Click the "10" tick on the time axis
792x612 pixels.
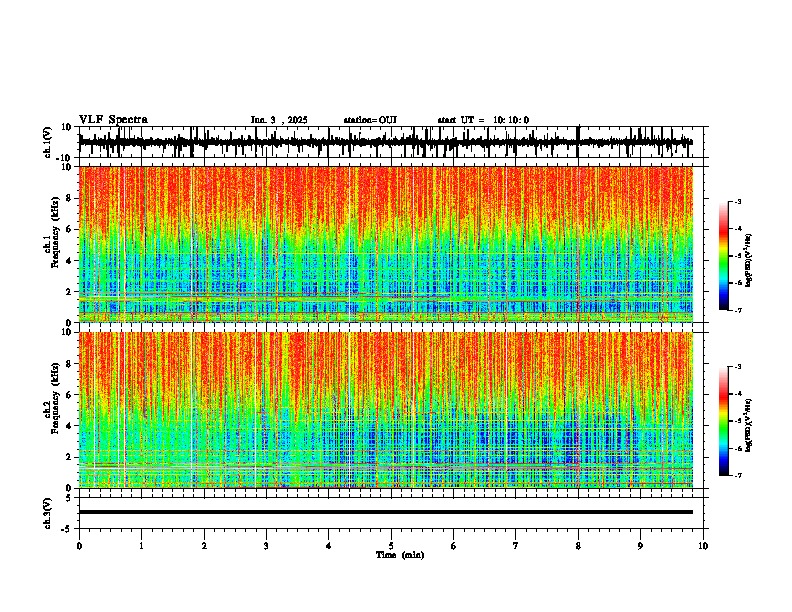click(x=703, y=546)
